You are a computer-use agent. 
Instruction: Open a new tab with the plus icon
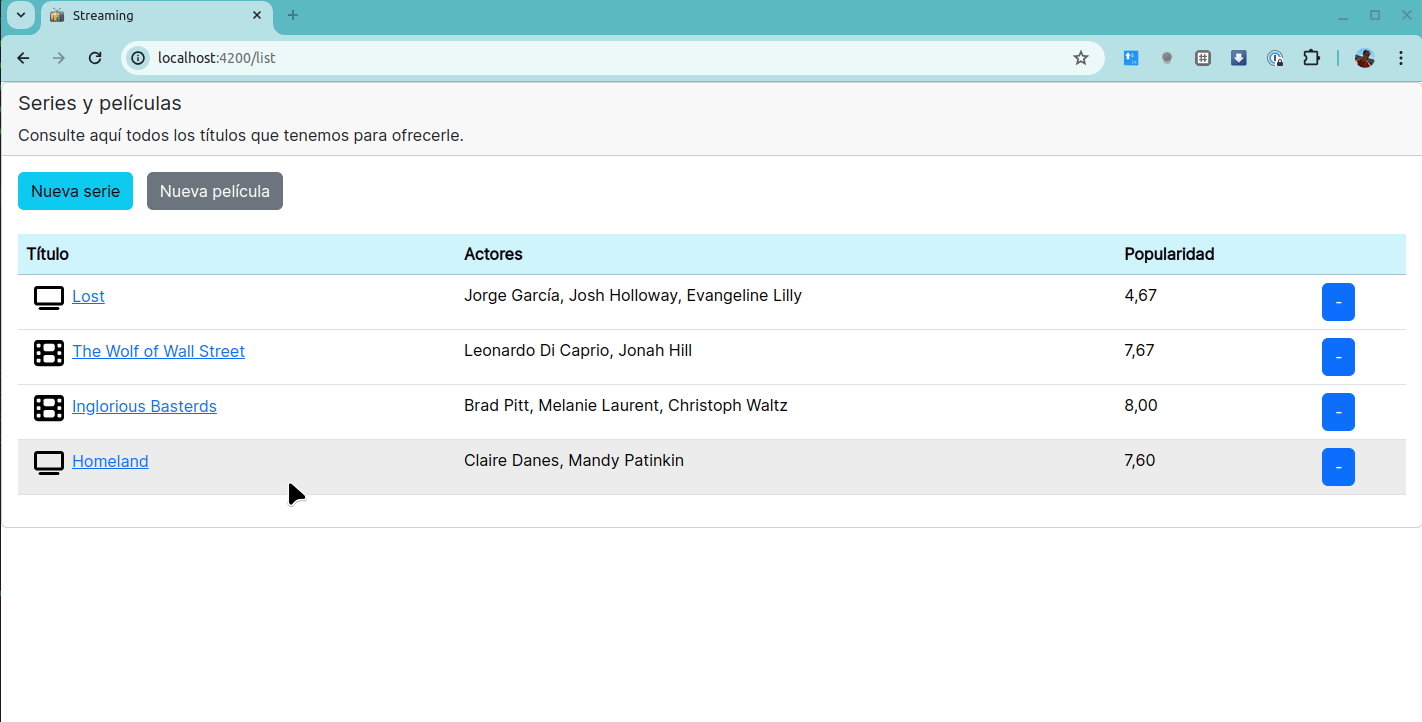[293, 15]
